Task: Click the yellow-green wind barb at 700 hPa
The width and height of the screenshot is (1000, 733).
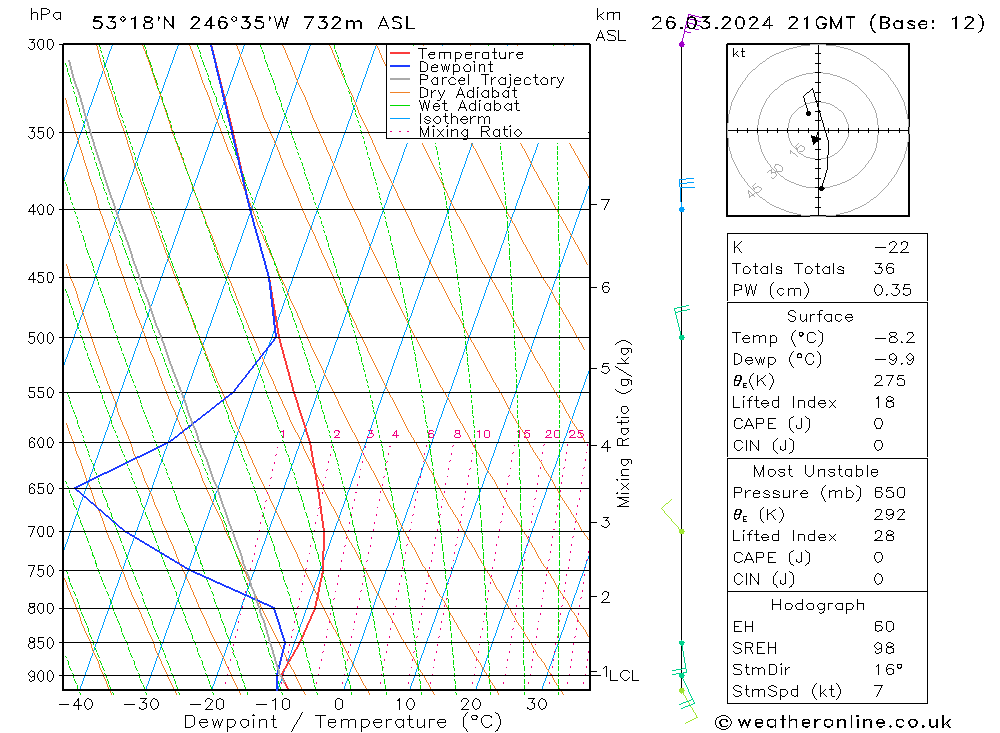Action: (673, 517)
